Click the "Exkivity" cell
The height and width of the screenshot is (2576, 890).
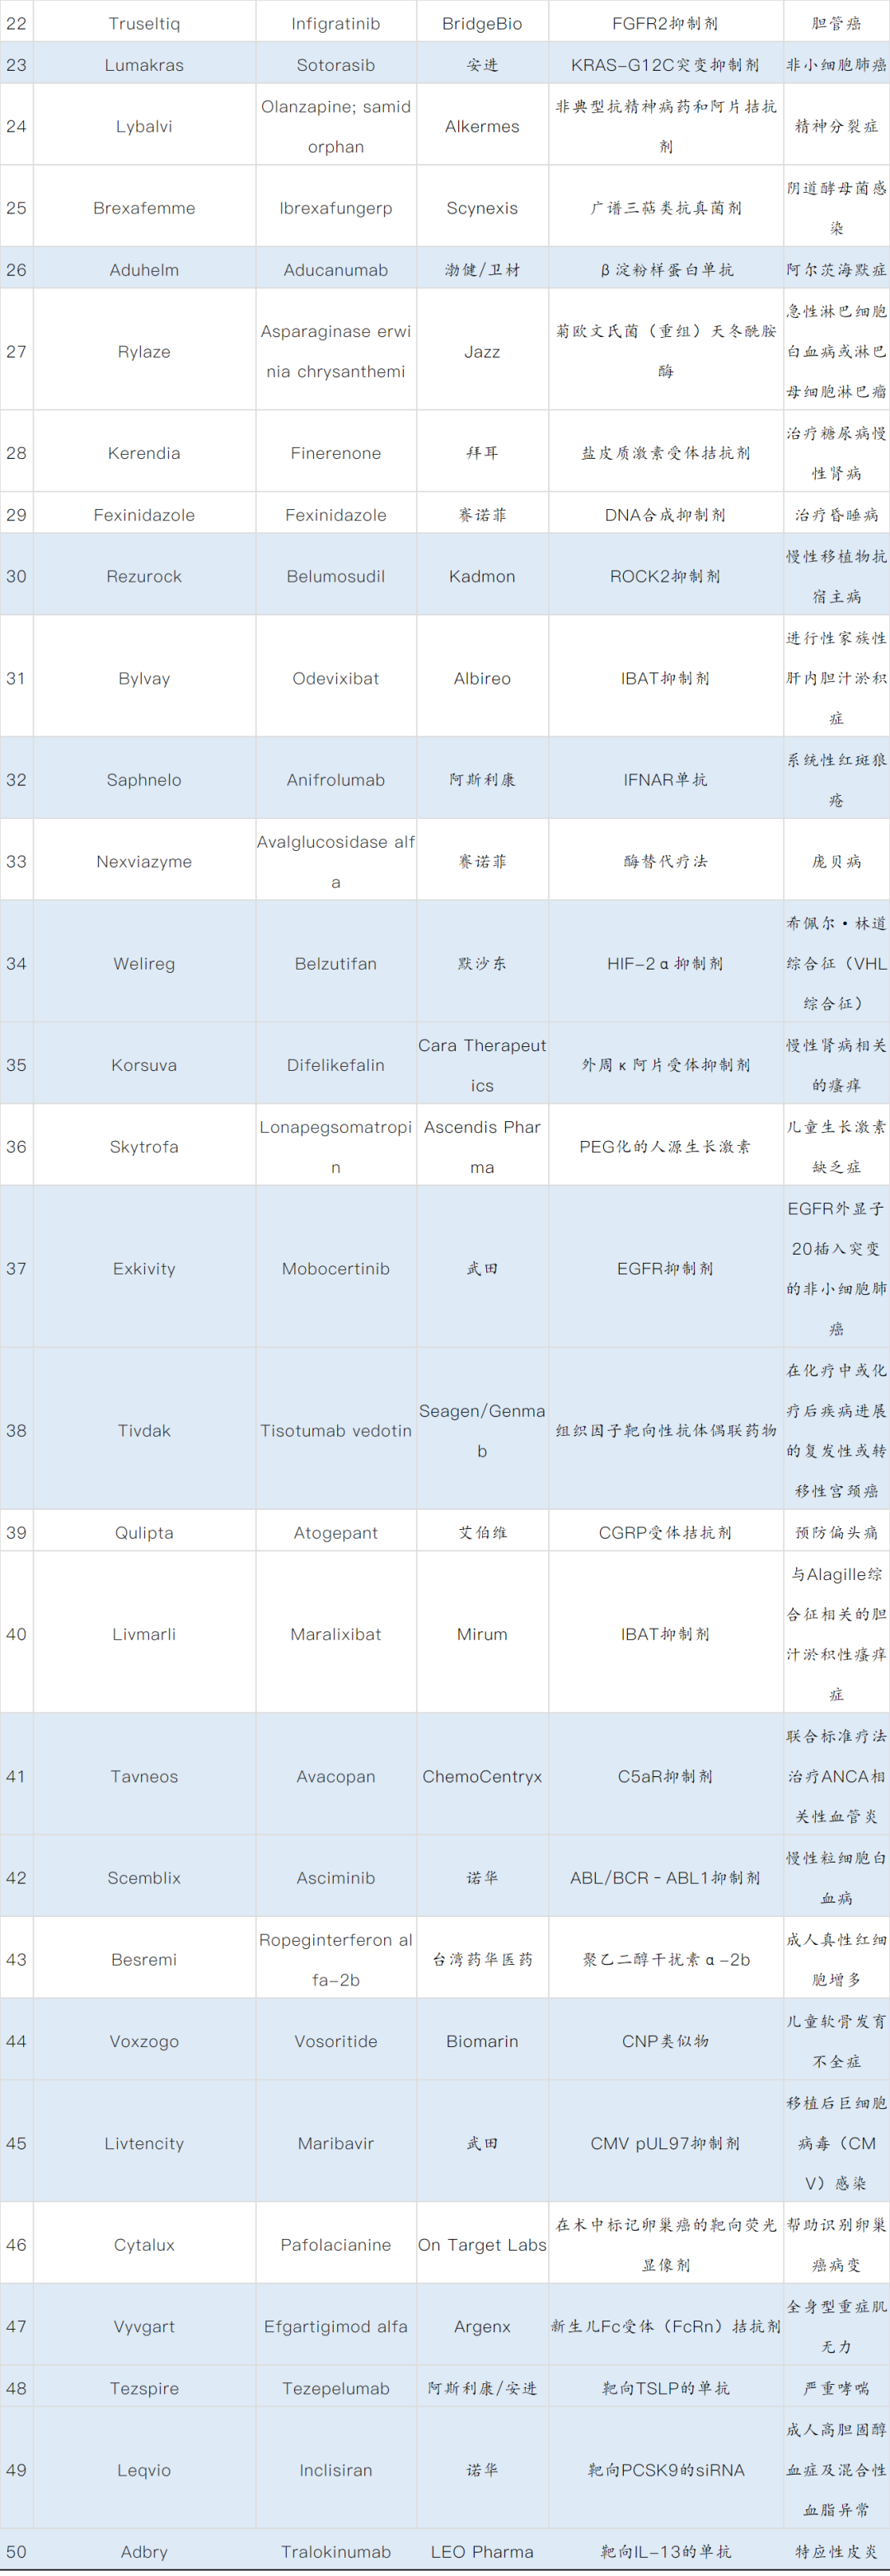tap(144, 1268)
